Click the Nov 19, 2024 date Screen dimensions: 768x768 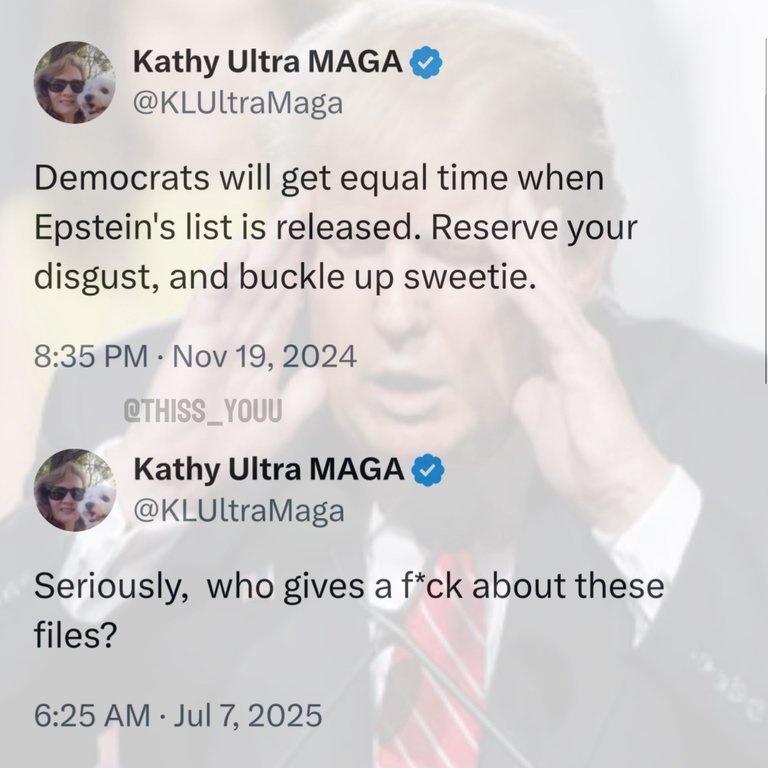[264, 356]
